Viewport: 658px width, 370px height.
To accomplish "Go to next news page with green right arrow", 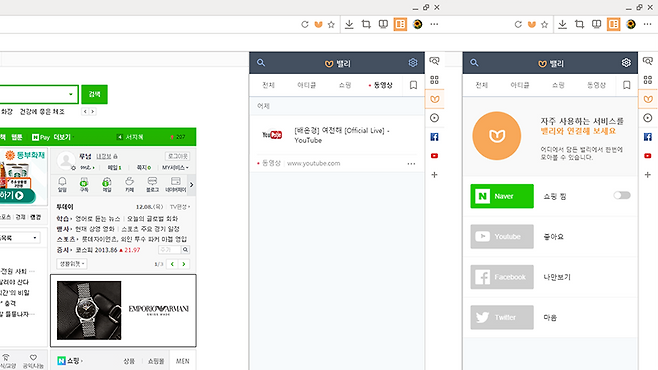I will 184,264.
